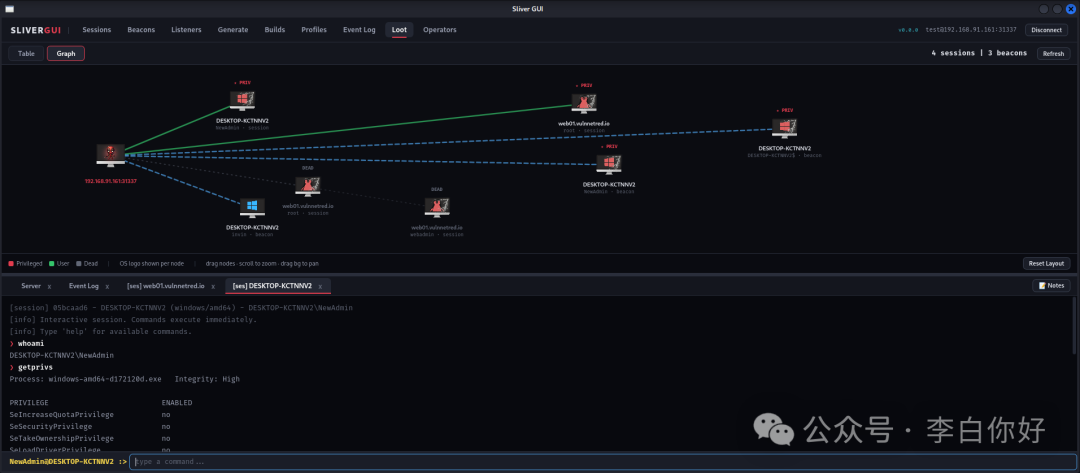Select the DESKTOP-KCTNNV2 NewAdmin session node

coord(242,101)
